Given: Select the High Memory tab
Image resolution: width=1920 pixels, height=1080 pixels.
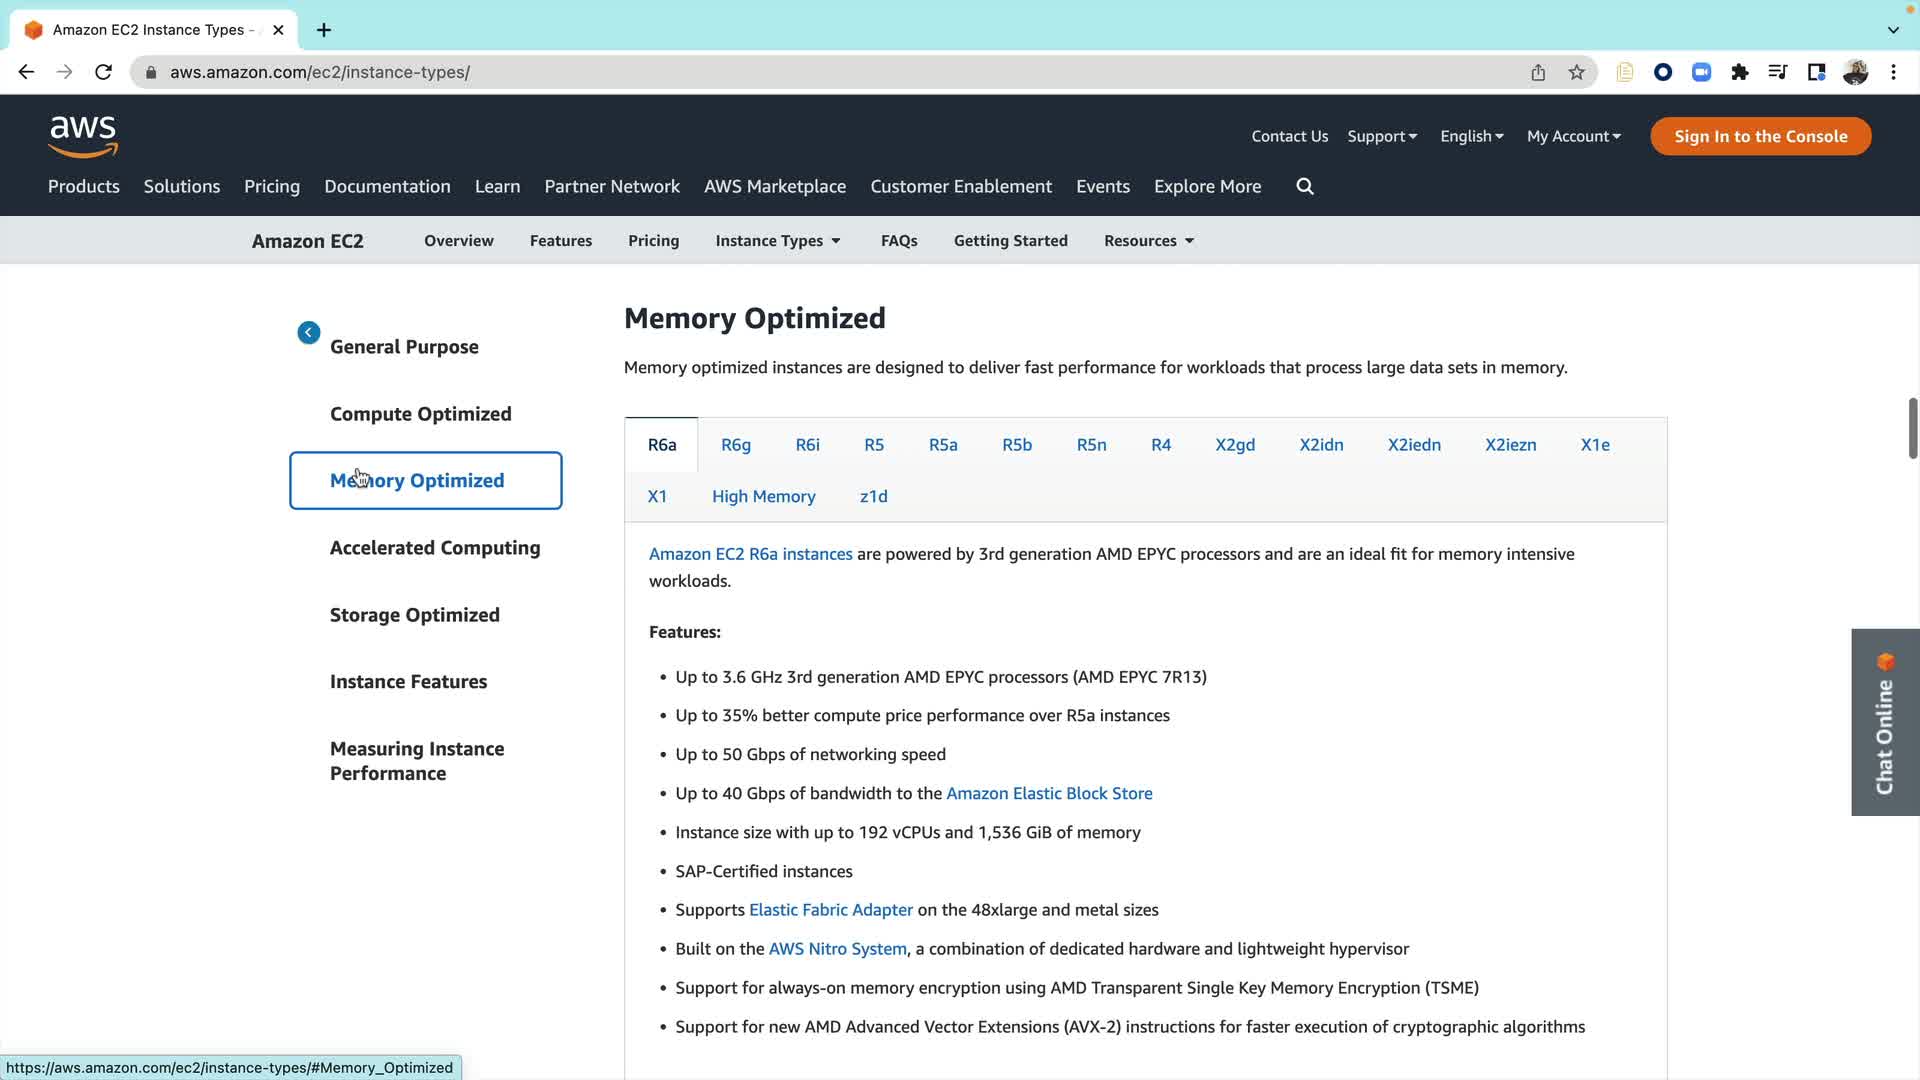Looking at the screenshot, I should tap(764, 497).
